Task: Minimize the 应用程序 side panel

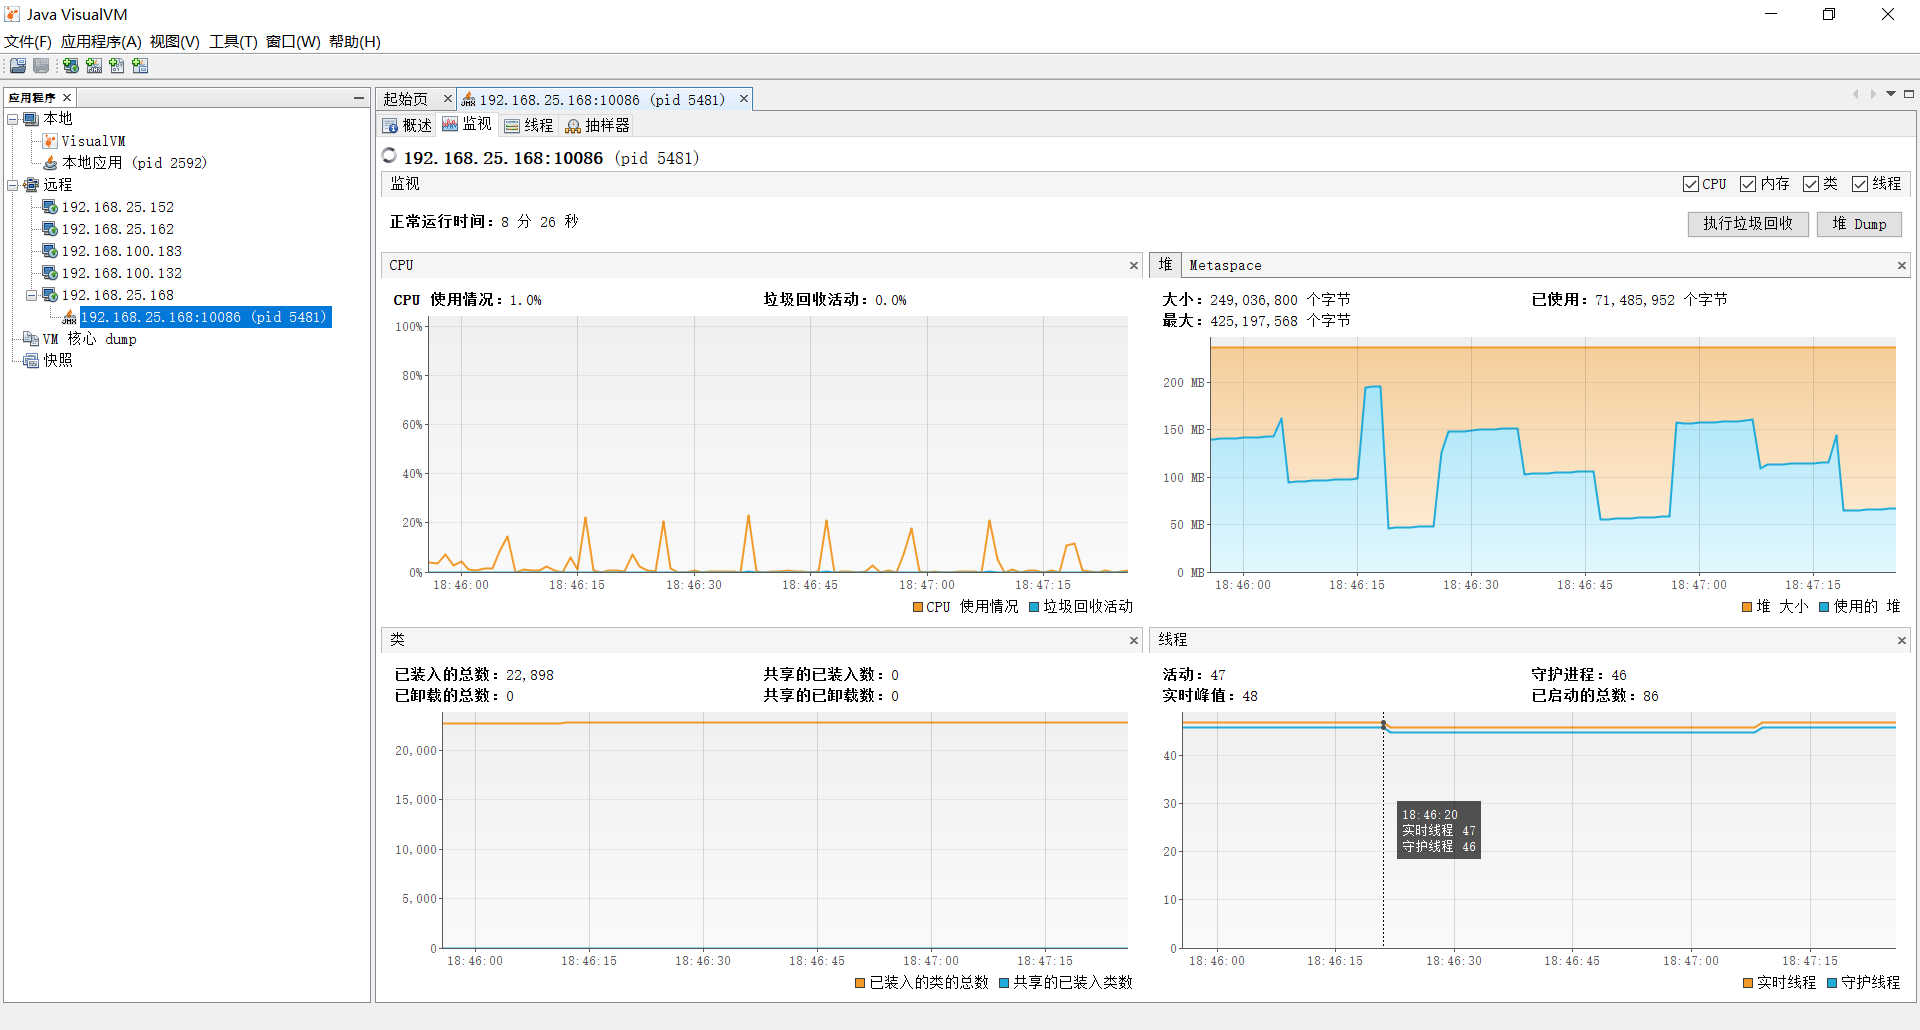Action: point(359,97)
